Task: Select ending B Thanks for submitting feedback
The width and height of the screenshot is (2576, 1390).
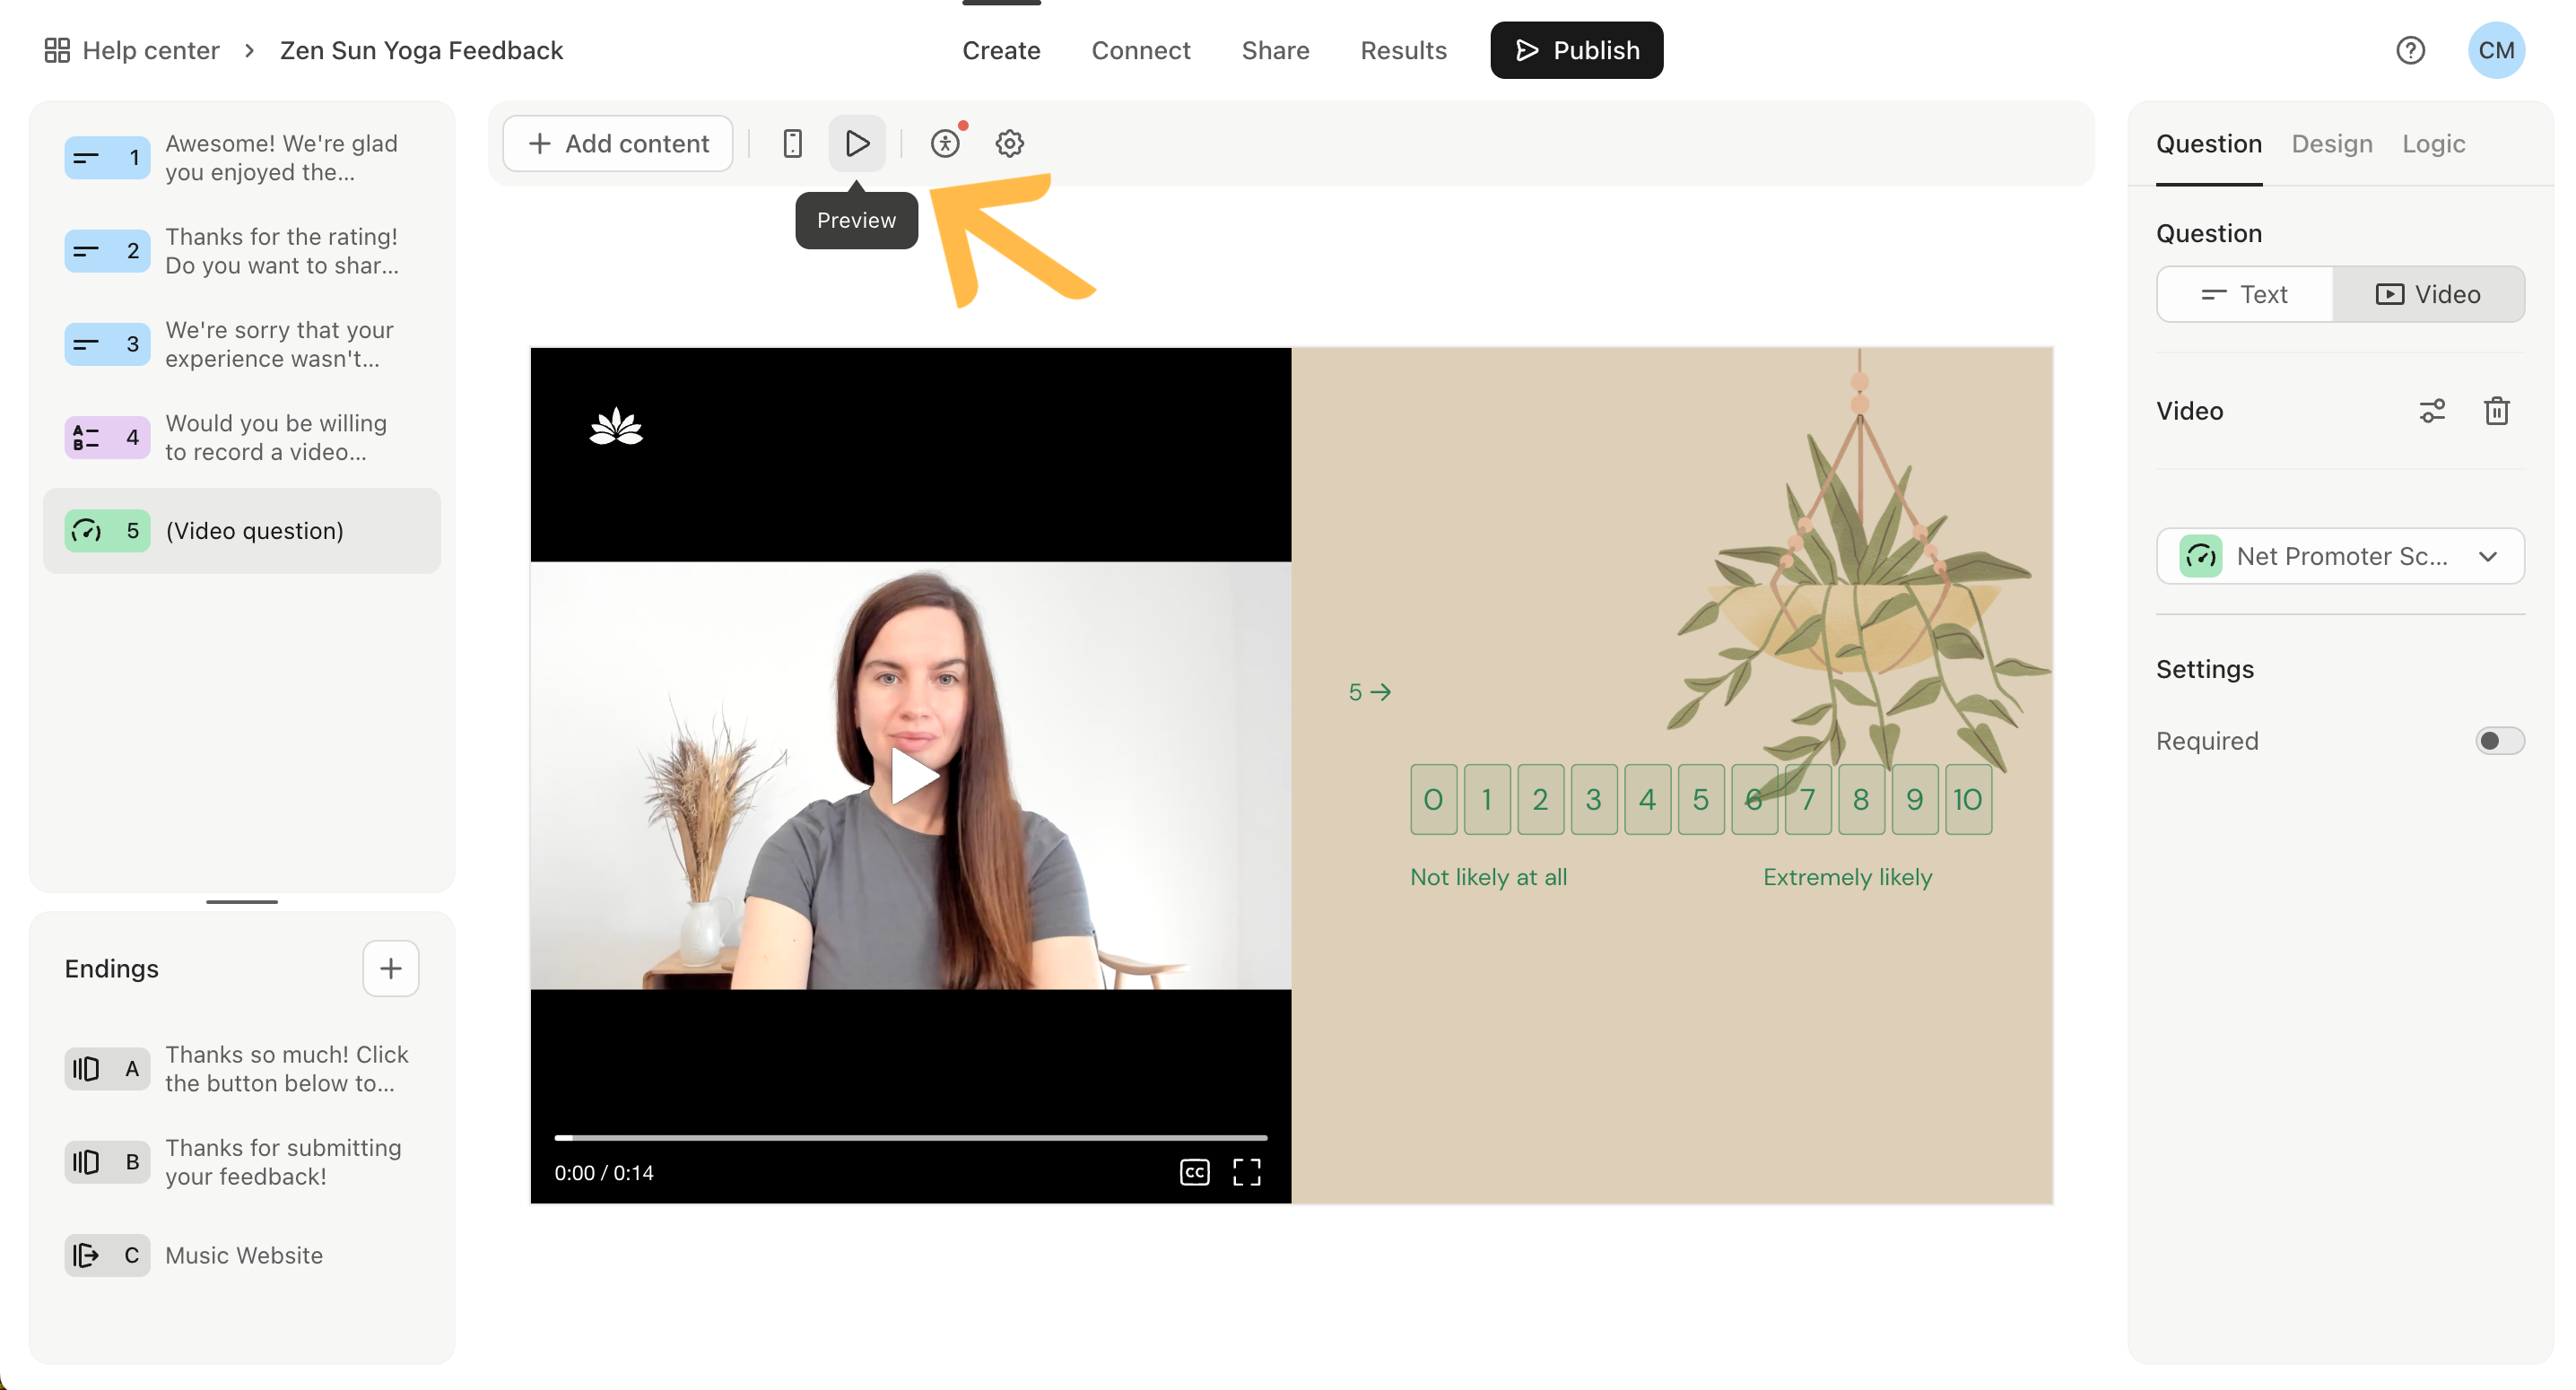Action: (x=242, y=1162)
